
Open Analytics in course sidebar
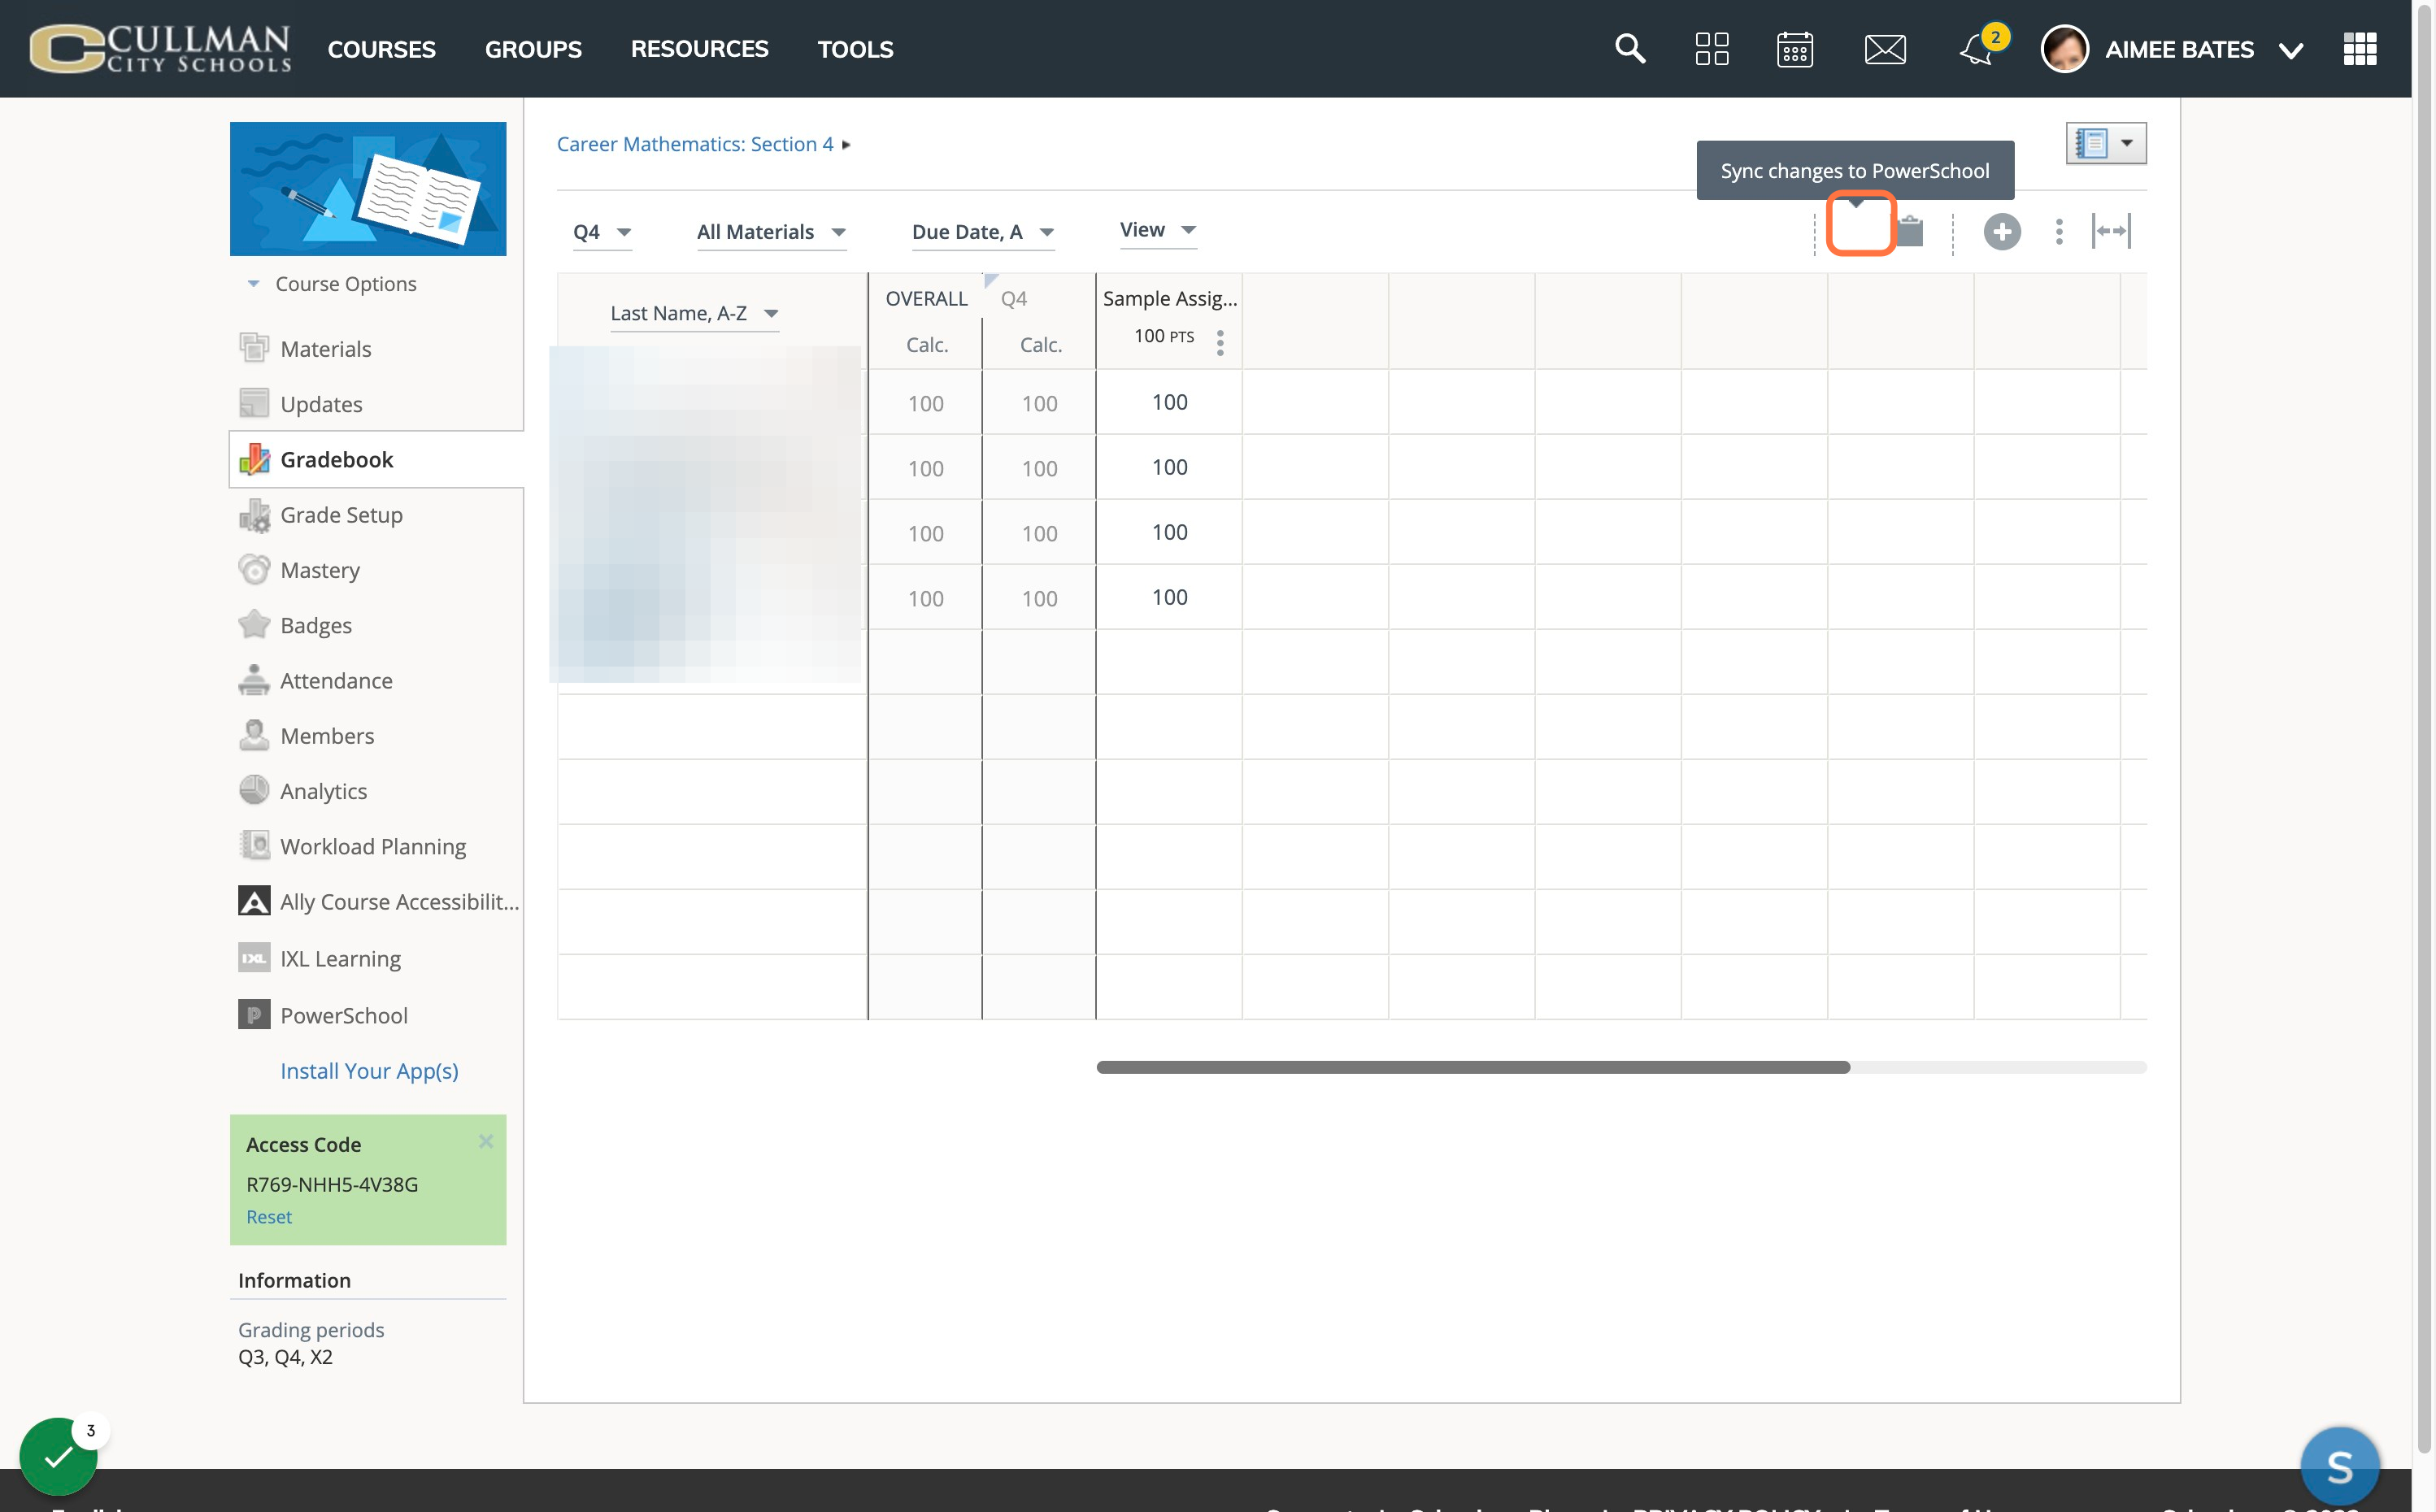[323, 791]
